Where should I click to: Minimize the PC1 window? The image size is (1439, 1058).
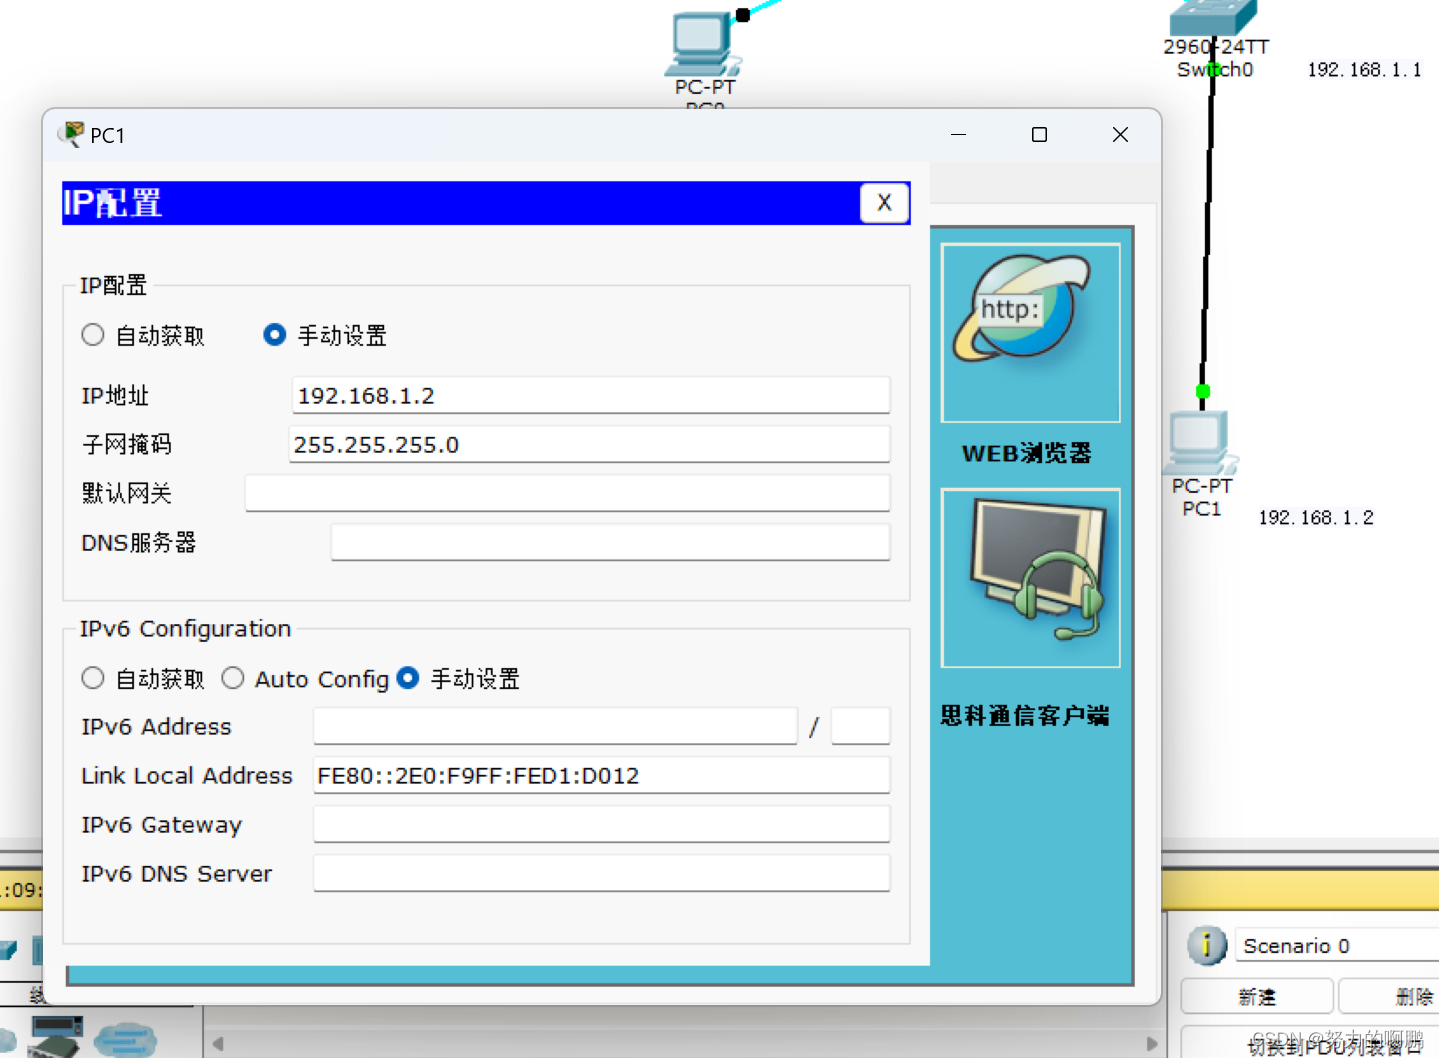click(x=958, y=134)
